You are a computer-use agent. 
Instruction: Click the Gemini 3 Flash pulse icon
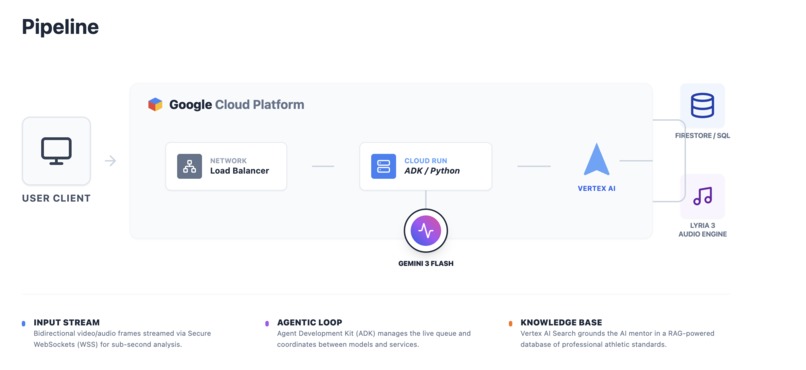pyautogui.click(x=426, y=231)
